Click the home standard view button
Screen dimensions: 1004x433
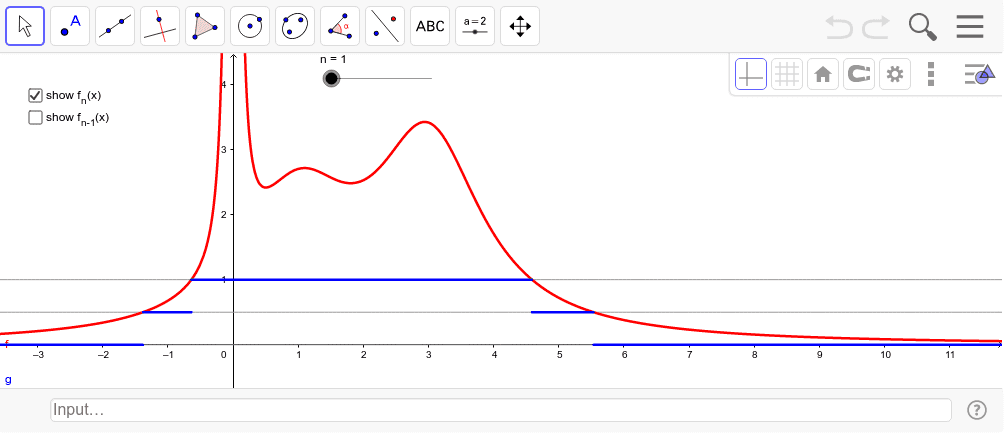[x=823, y=74]
